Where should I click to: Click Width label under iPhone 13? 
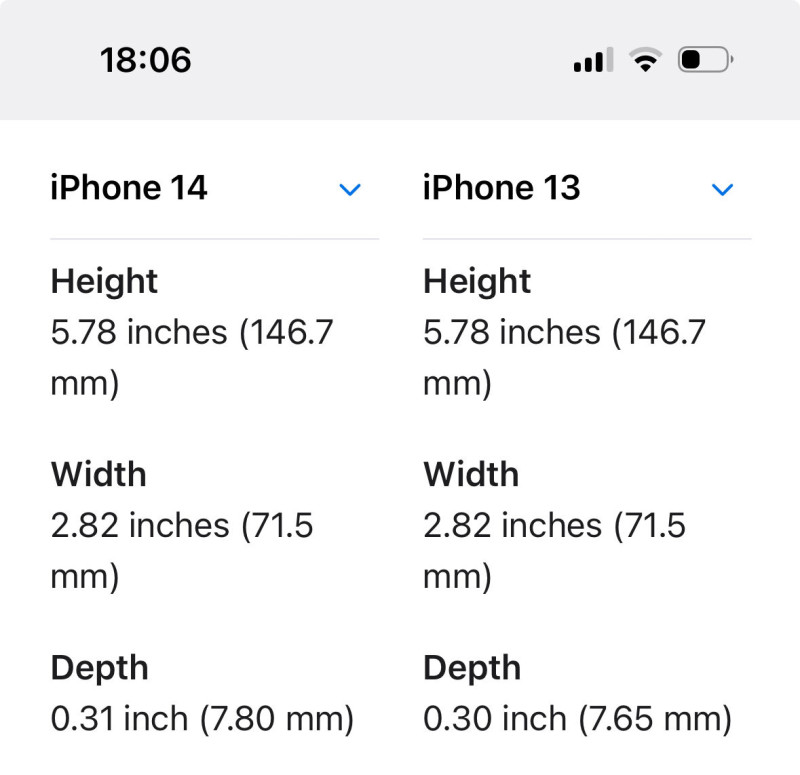click(x=471, y=474)
